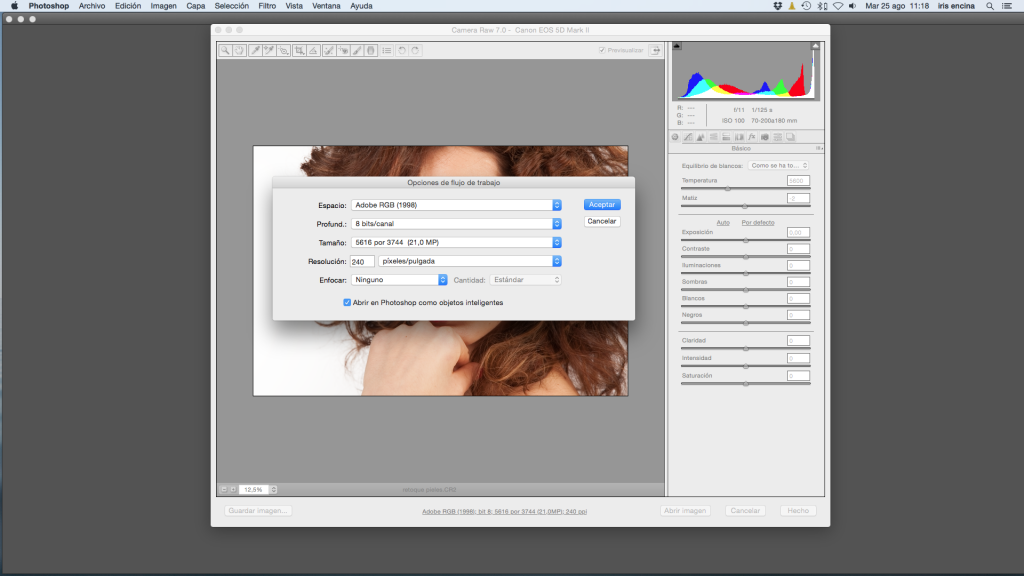Viewport: 1024px width, 576px height.
Task: Click the Resolución input field
Action: [x=362, y=261]
